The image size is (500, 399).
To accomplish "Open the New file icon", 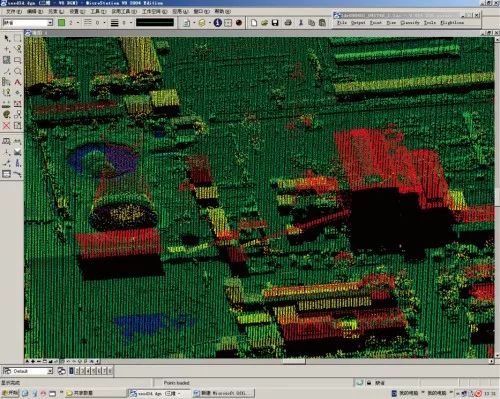I will 254,23.
